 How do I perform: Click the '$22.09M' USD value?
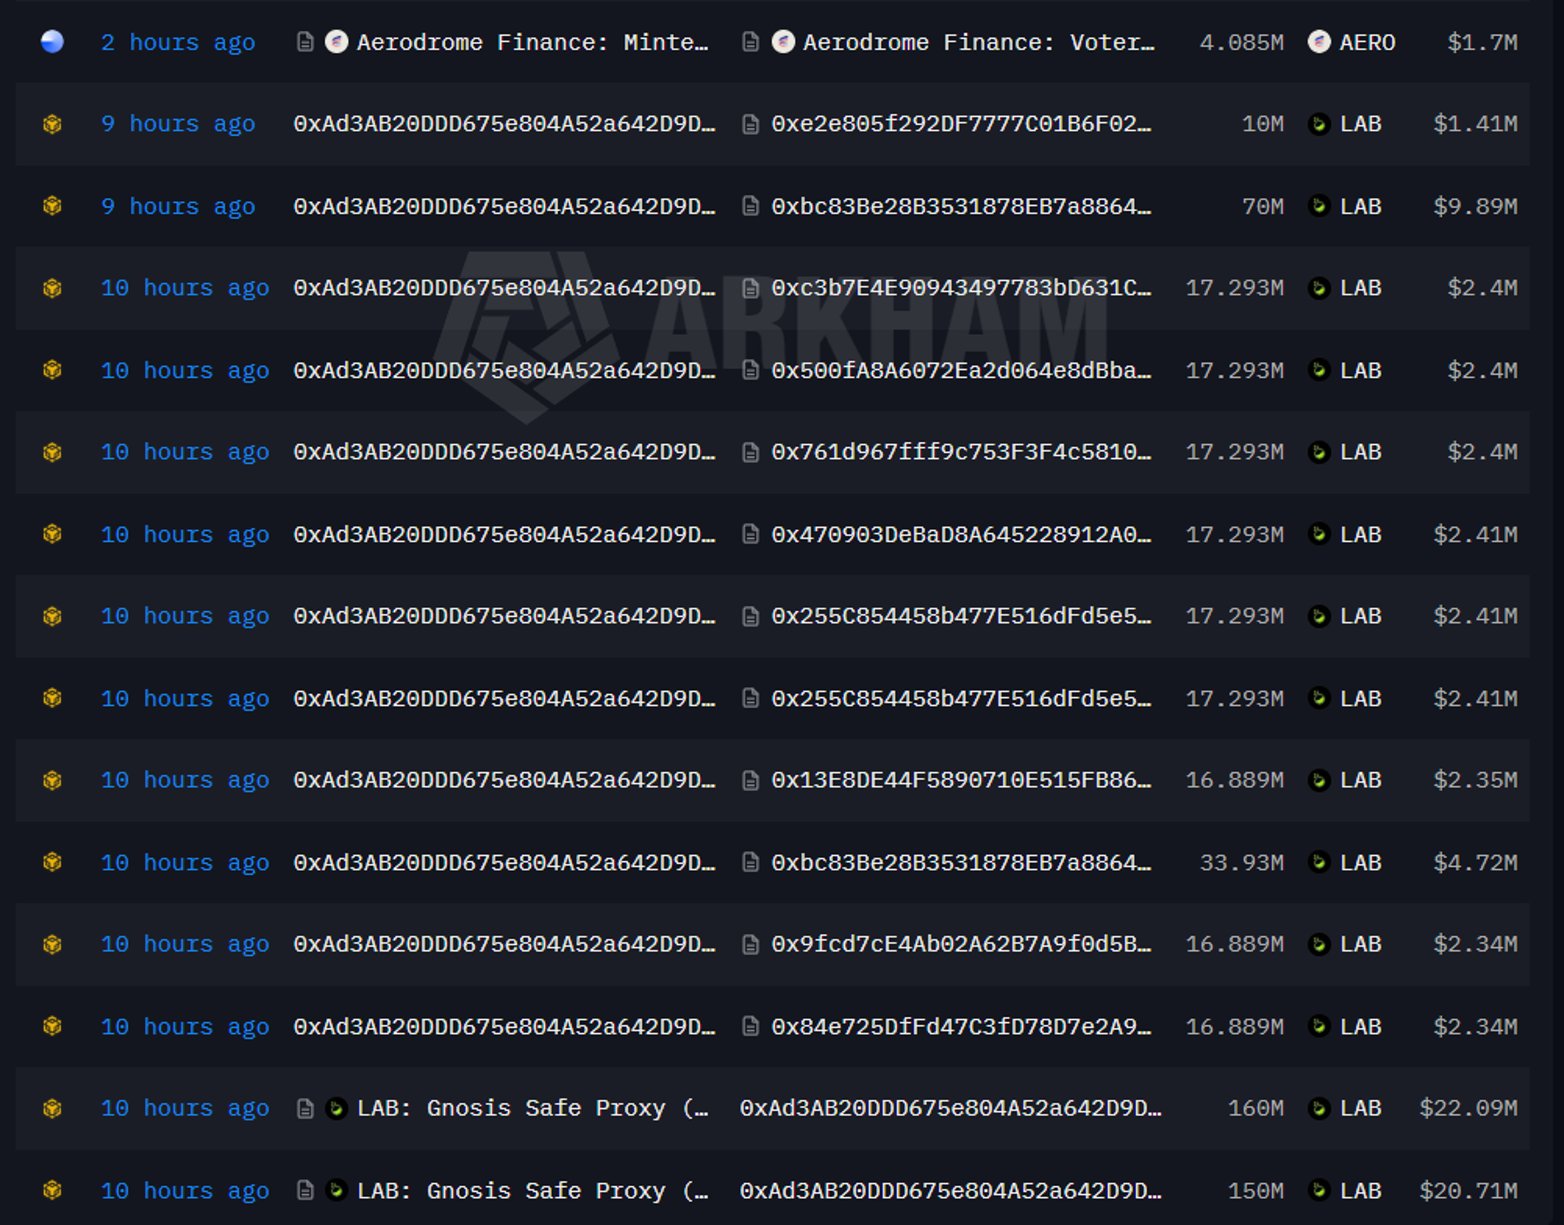point(1468,1108)
